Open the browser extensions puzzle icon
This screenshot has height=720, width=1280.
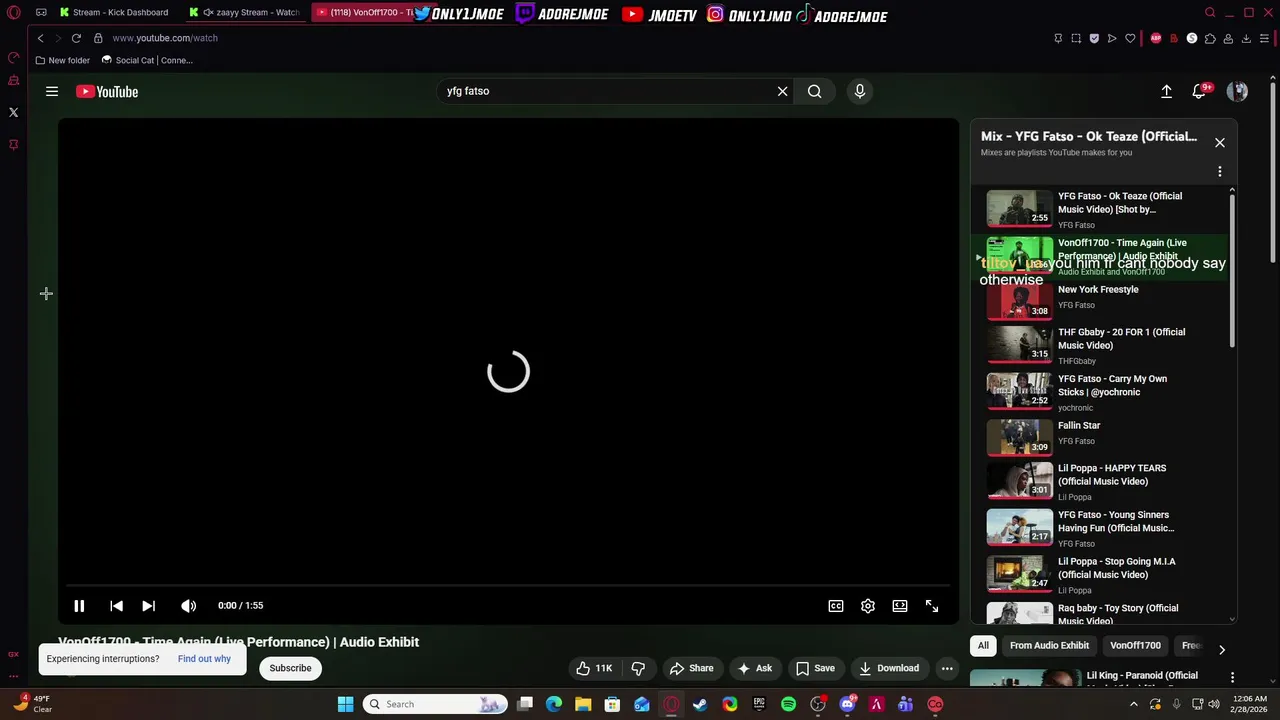coord(1210,38)
